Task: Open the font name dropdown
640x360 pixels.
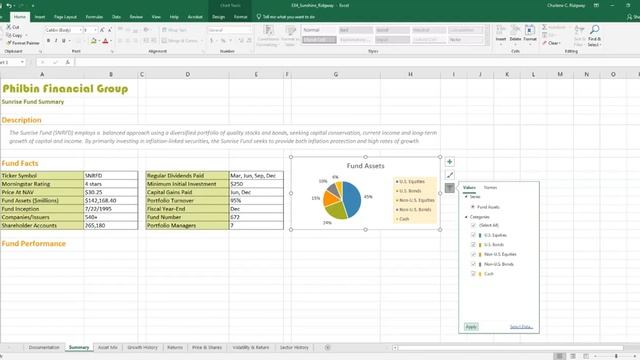Action: coord(80,30)
